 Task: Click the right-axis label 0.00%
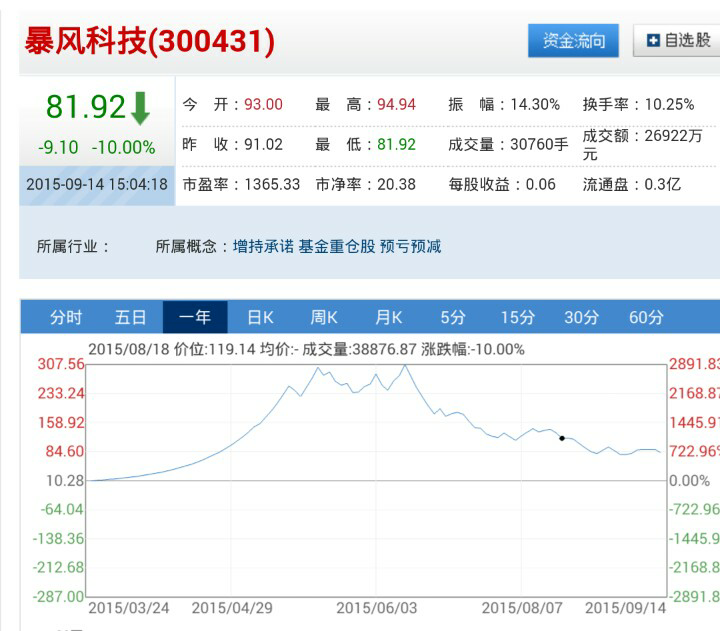point(689,481)
